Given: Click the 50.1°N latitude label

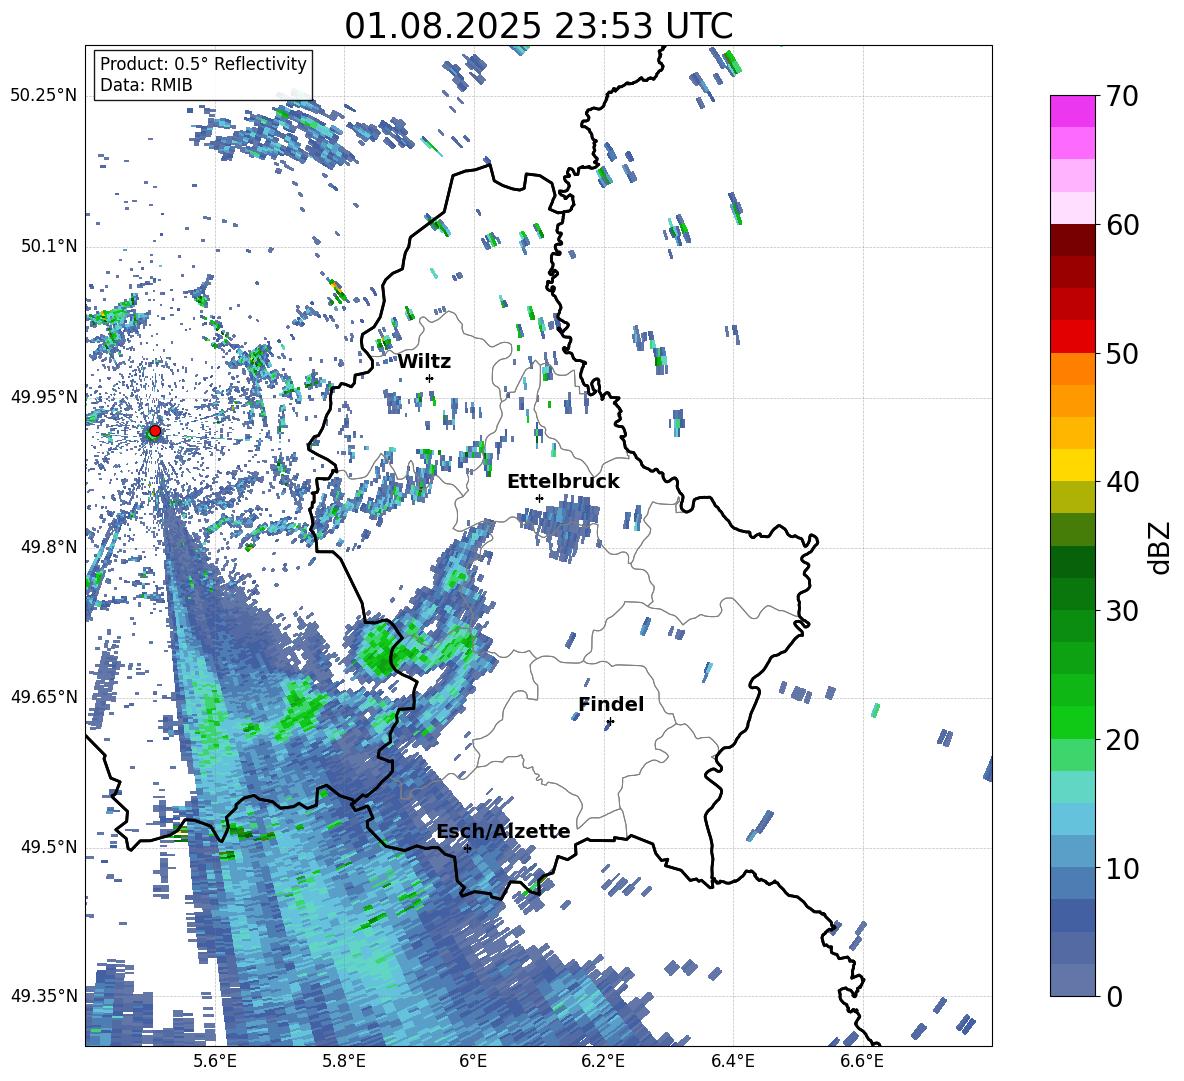Looking at the screenshot, I should (x=48, y=247).
